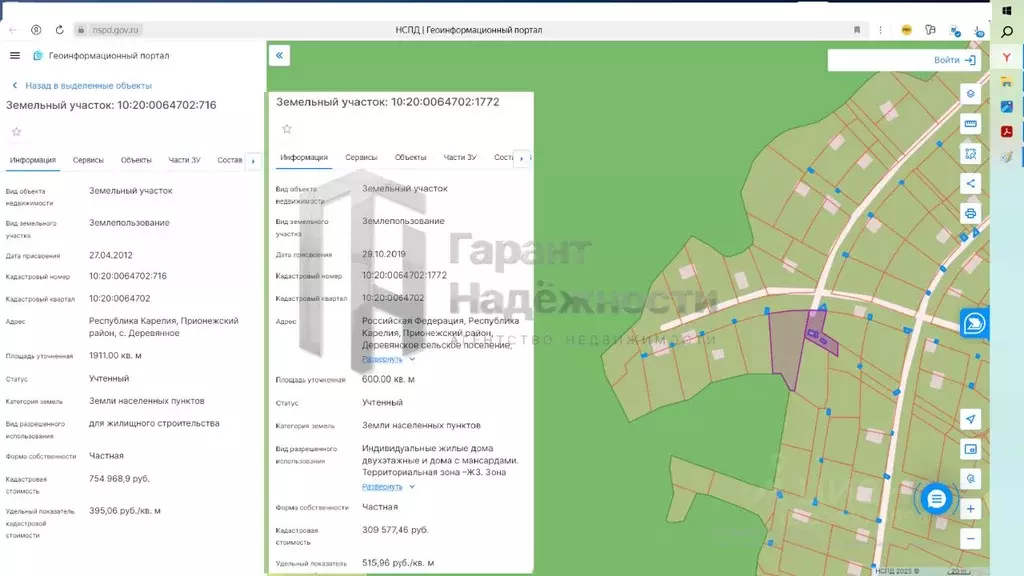Add parcel 10:20:0064702:716 to favorites
The image size is (1024, 576).
coord(16,132)
